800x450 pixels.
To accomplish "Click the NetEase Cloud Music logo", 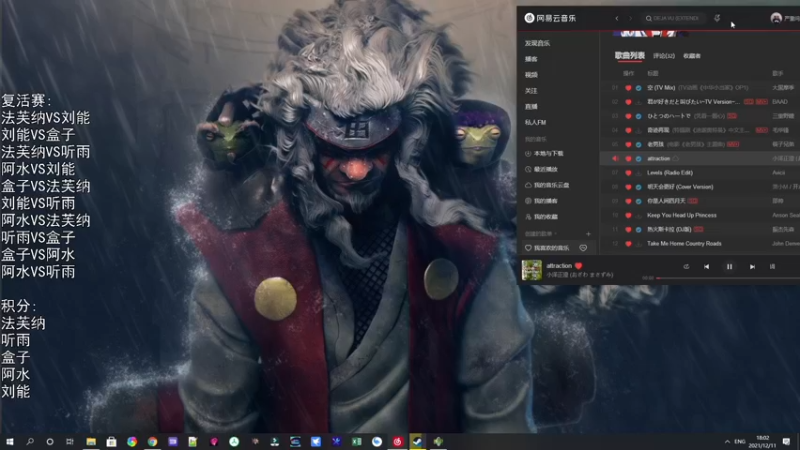I will point(550,18).
